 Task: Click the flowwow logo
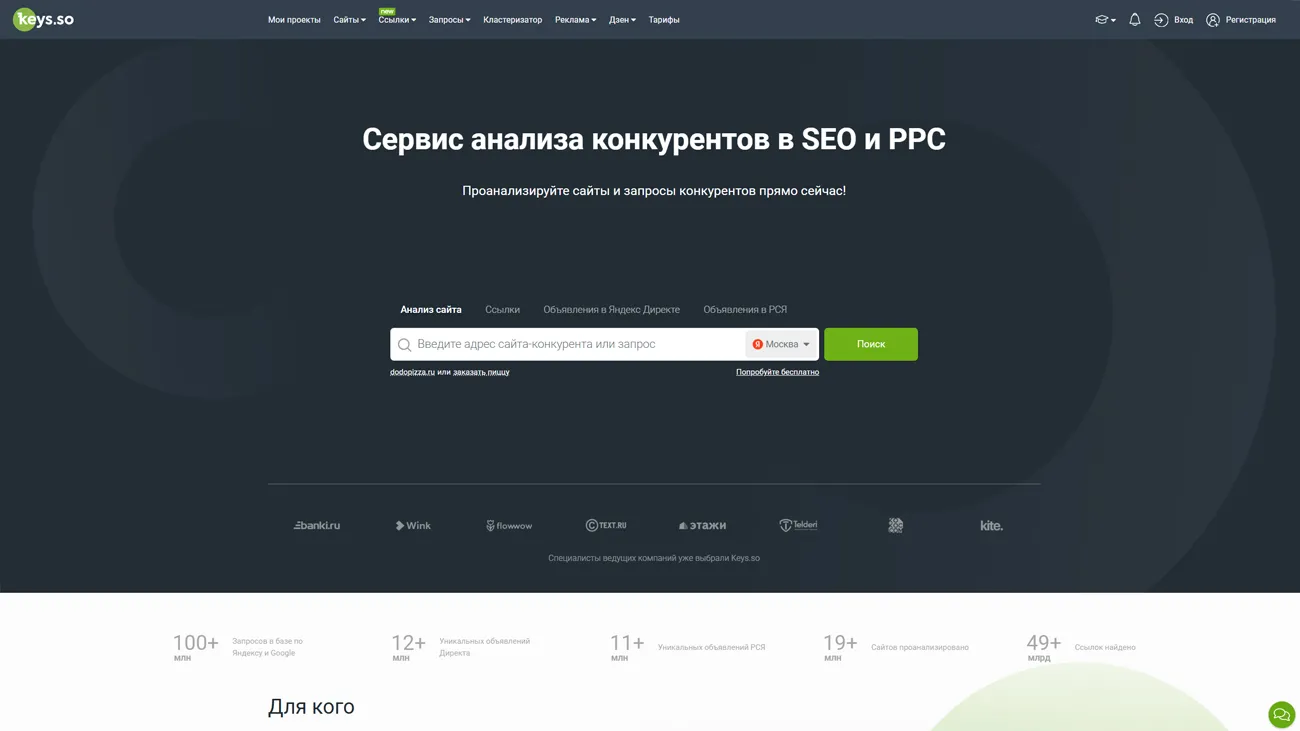(509, 525)
